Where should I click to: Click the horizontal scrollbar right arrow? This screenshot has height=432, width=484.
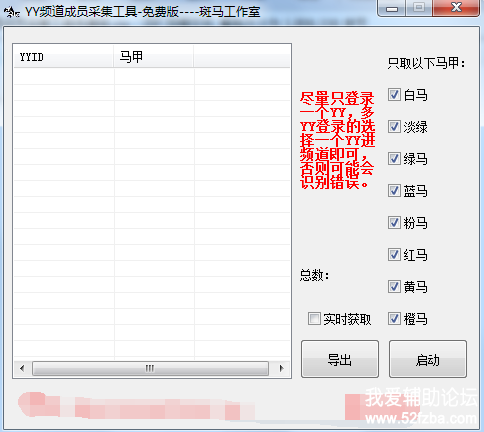[x=281, y=368]
